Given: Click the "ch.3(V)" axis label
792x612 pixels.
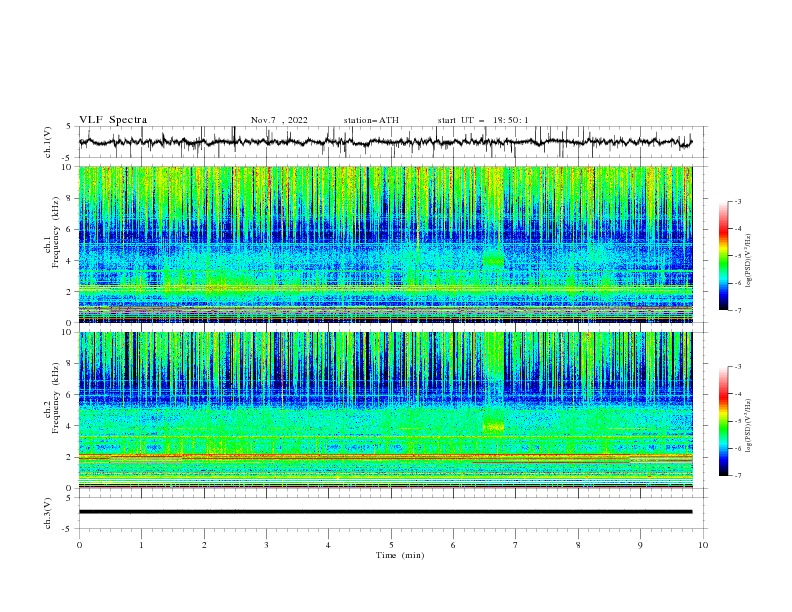Looking at the screenshot, I should coord(48,513).
